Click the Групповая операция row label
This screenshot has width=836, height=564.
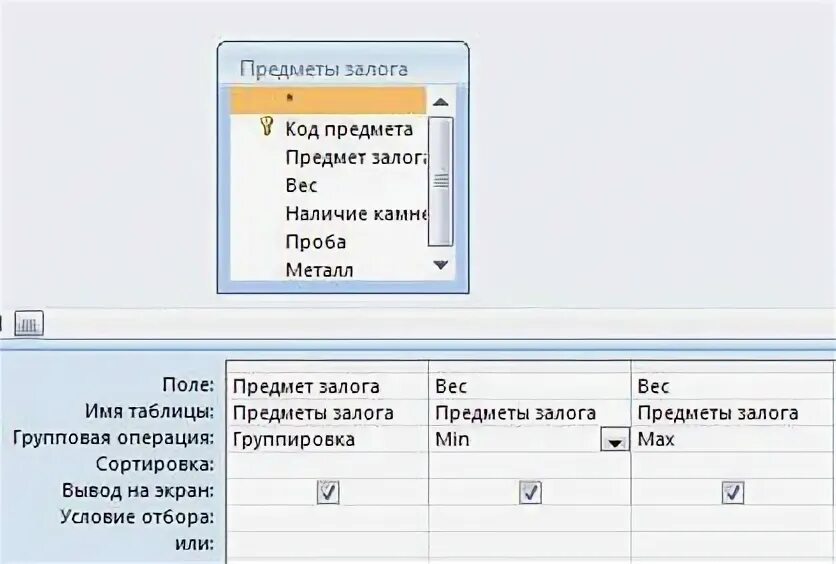tap(113, 438)
